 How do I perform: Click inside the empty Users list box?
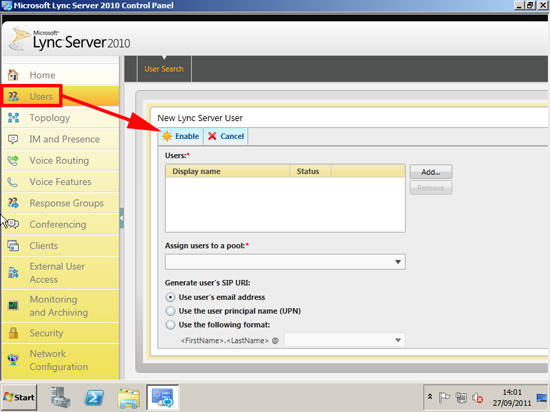pyautogui.click(x=285, y=205)
